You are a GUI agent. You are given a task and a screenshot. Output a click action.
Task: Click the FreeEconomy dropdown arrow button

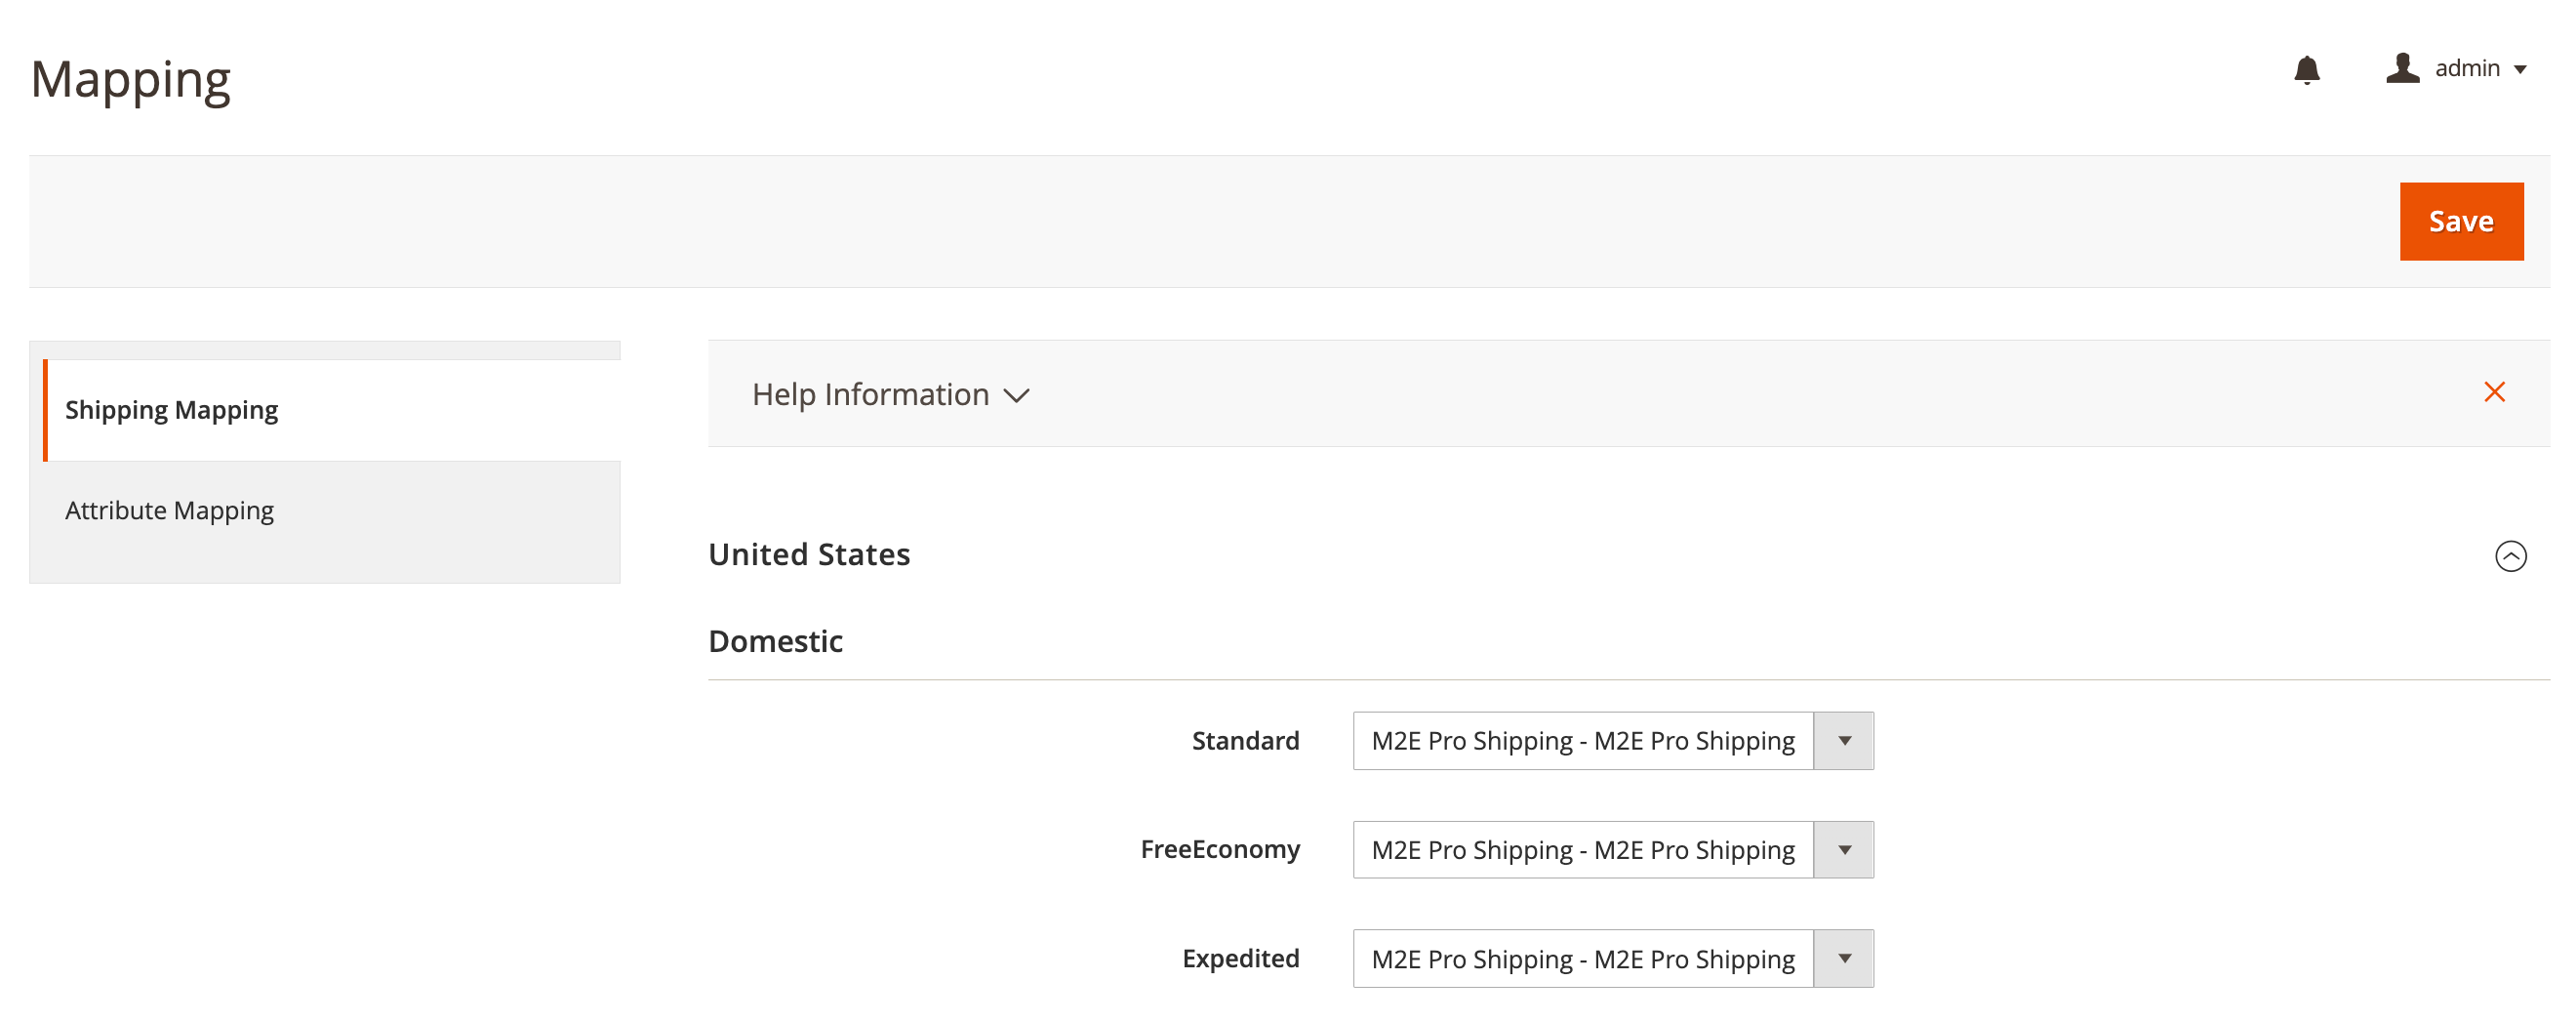(1844, 850)
